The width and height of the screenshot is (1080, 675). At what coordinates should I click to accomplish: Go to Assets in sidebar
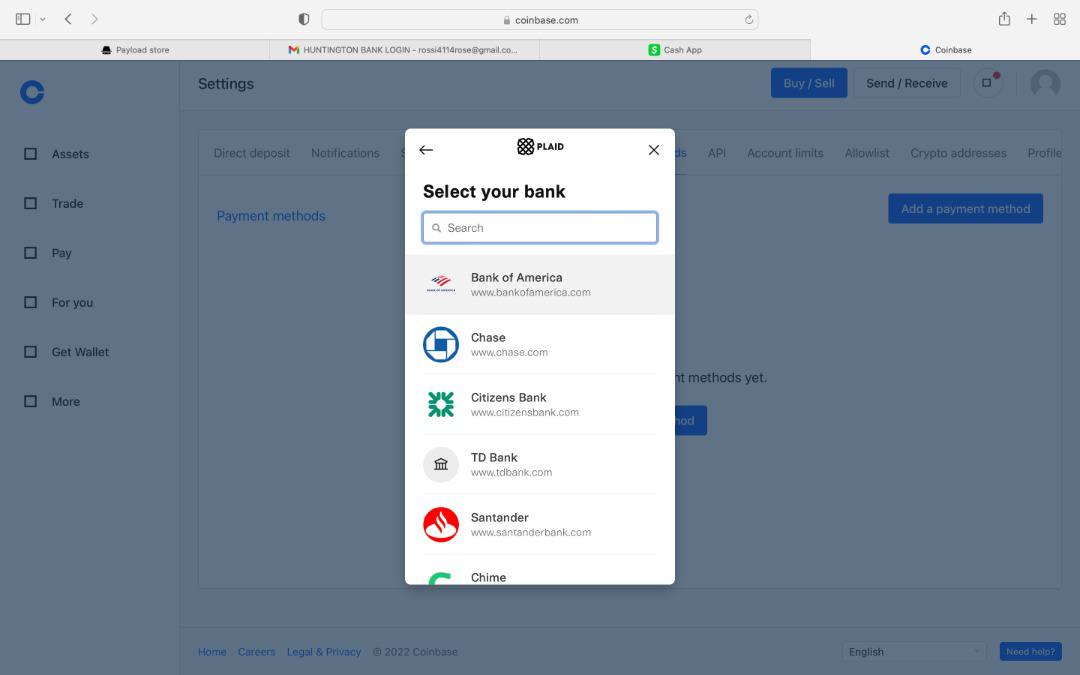click(70, 154)
